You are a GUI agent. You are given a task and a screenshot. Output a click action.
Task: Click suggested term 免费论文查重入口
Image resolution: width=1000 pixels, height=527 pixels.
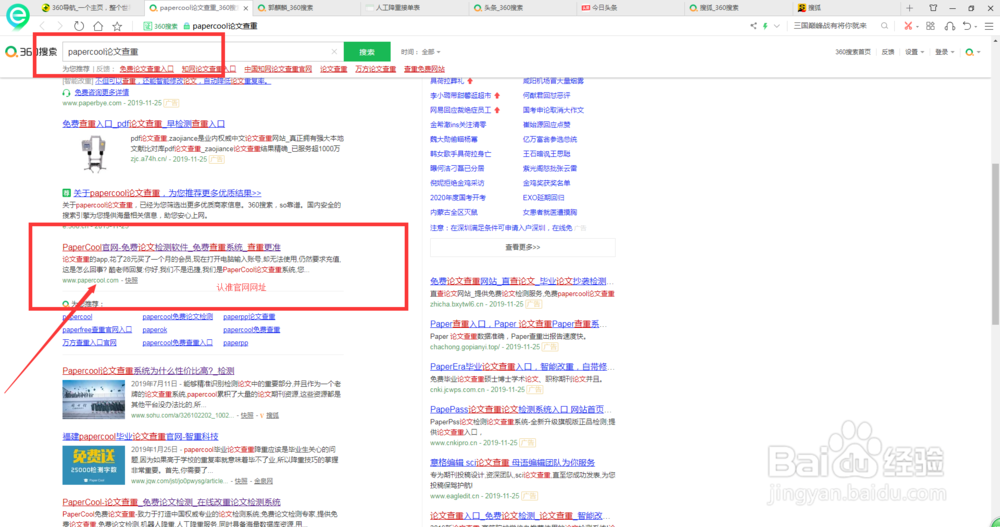(146, 69)
